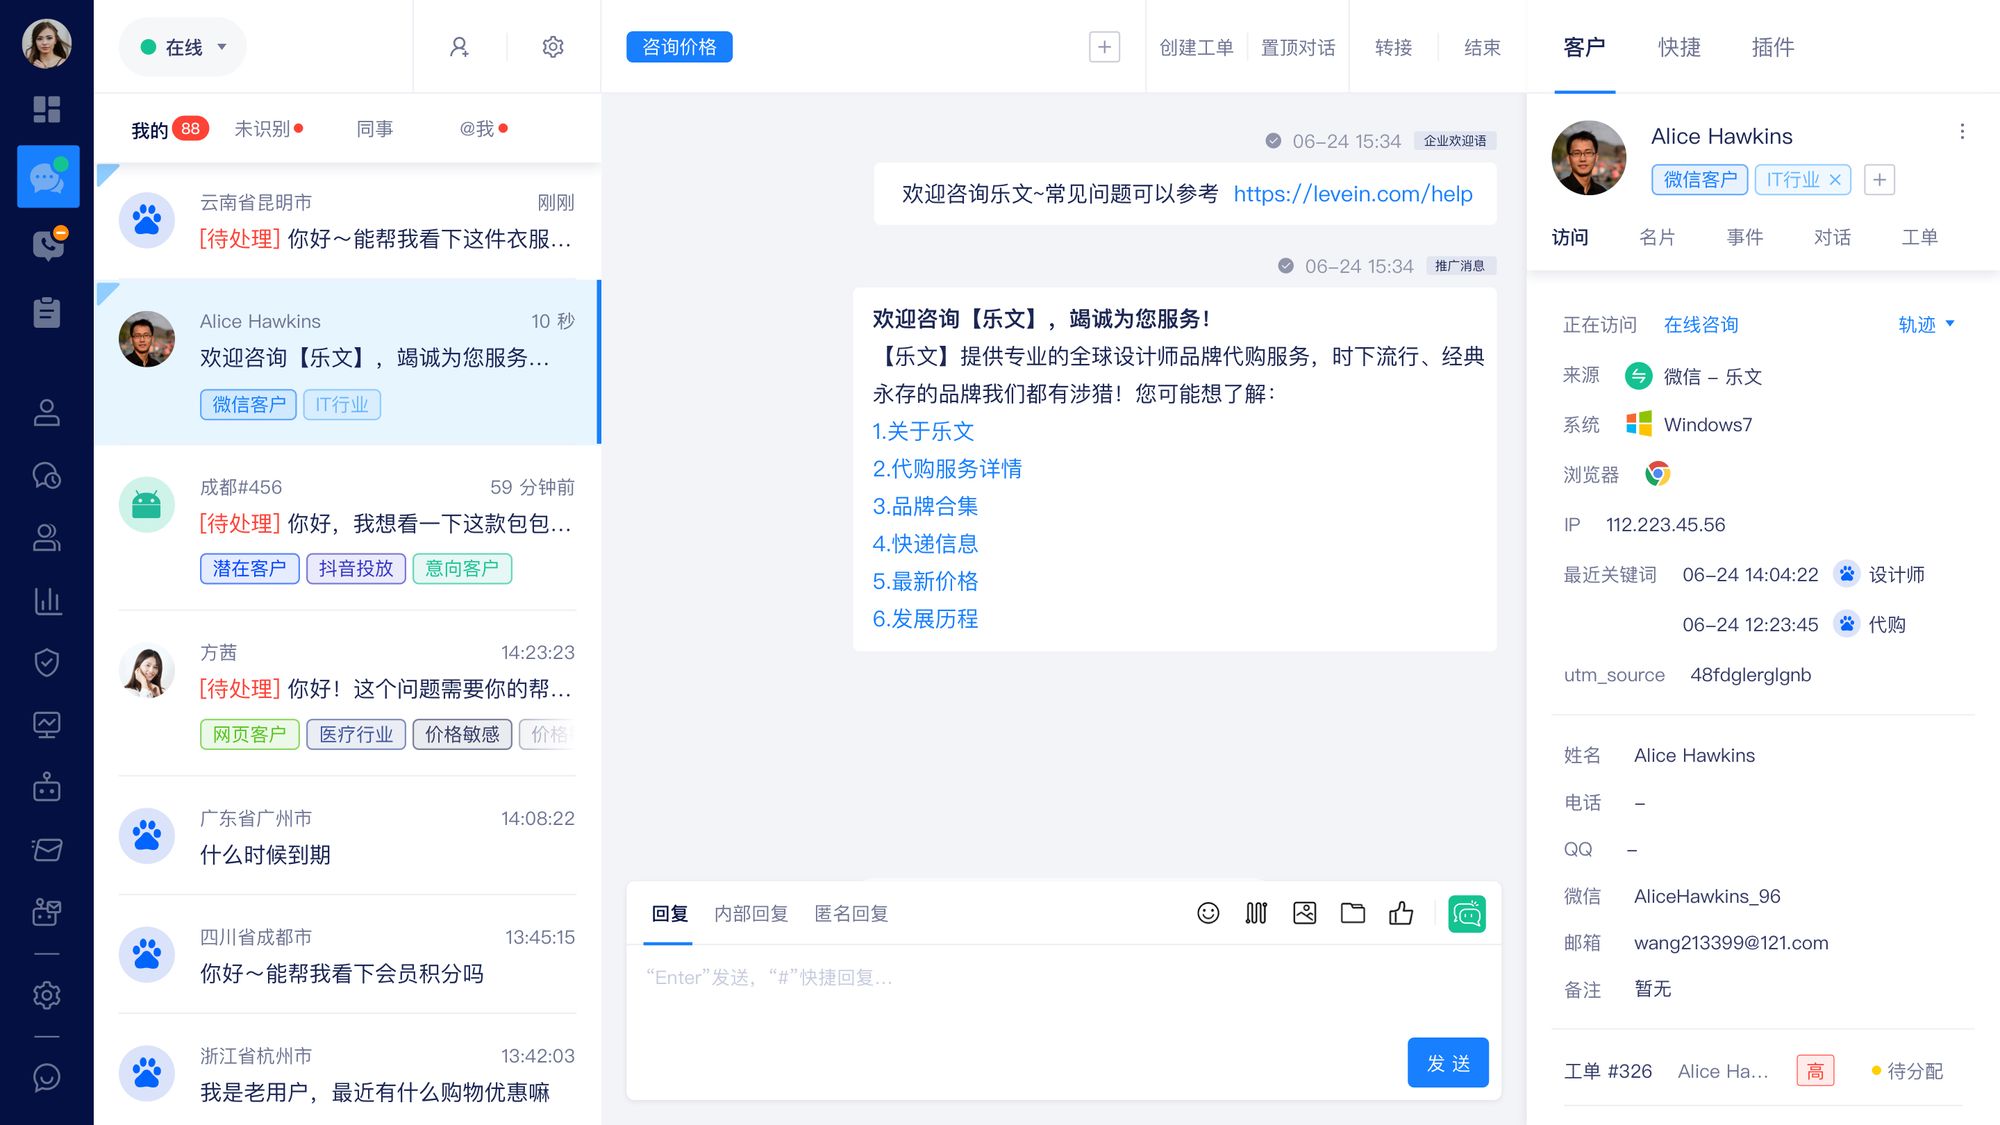Click the add contact person icon
The image size is (2000, 1125).
click(x=459, y=47)
